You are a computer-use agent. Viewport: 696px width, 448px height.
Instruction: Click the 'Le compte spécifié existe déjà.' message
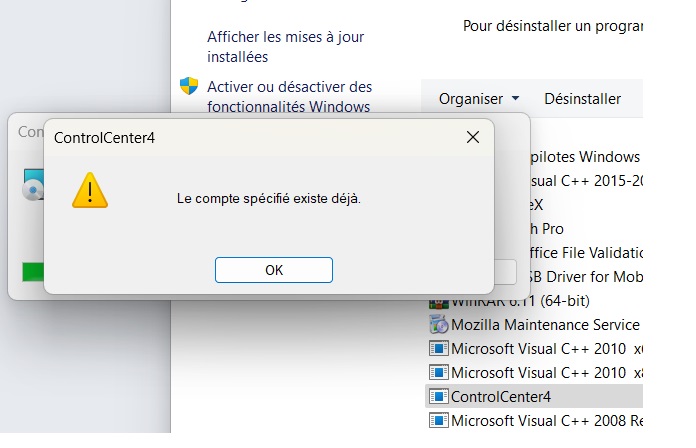click(269, 198)
